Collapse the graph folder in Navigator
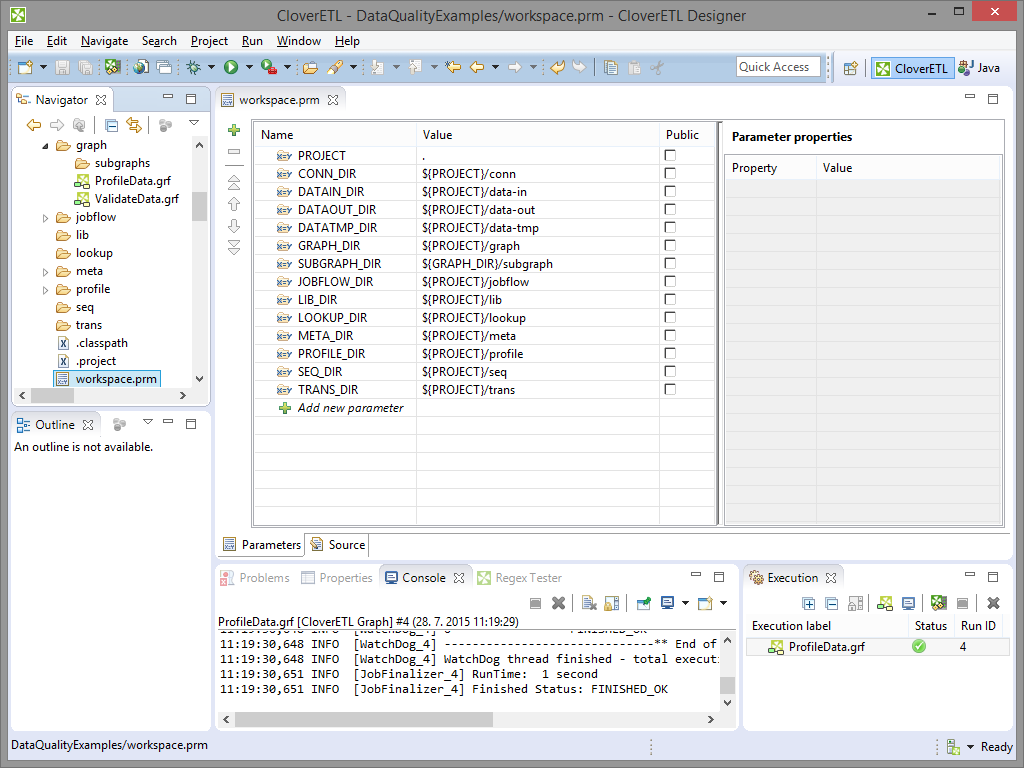Viewport: 1024px width, 768px height. point(45,146)
